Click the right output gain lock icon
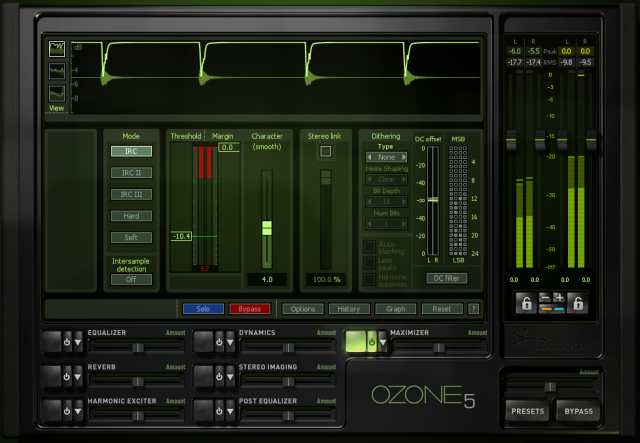Screen dimensions: 640x443 pyautogui.click(x=578, y=303)
